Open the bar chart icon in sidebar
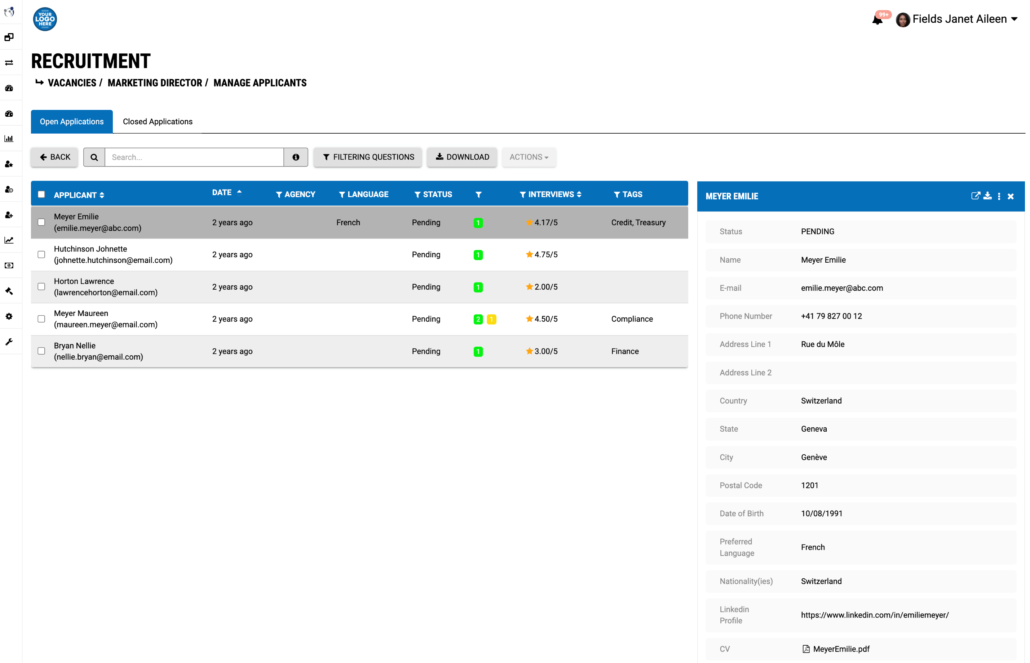This screenshot has width=1030, height=663. coord(9,138)
